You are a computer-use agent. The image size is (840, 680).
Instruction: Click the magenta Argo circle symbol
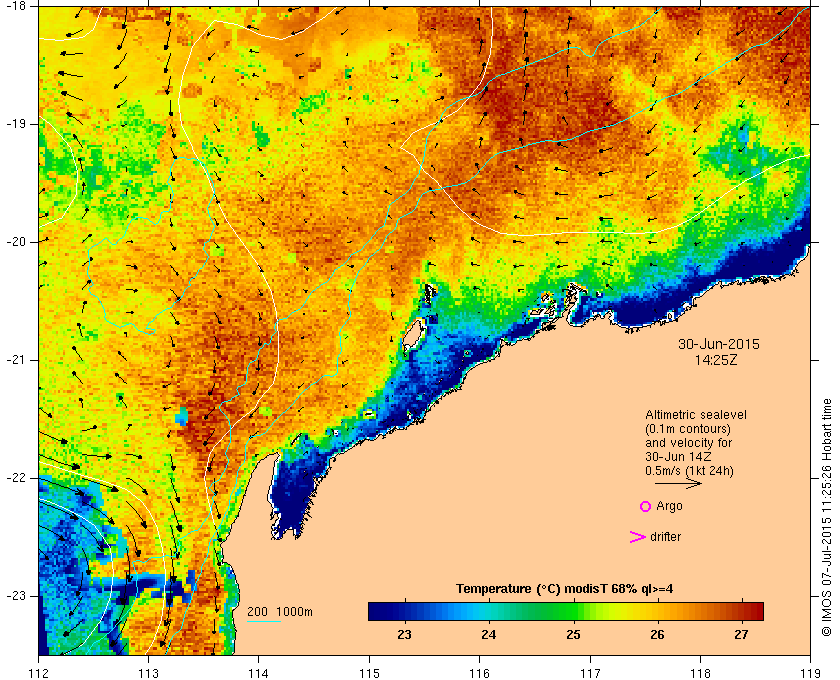[x=646, y=506]
